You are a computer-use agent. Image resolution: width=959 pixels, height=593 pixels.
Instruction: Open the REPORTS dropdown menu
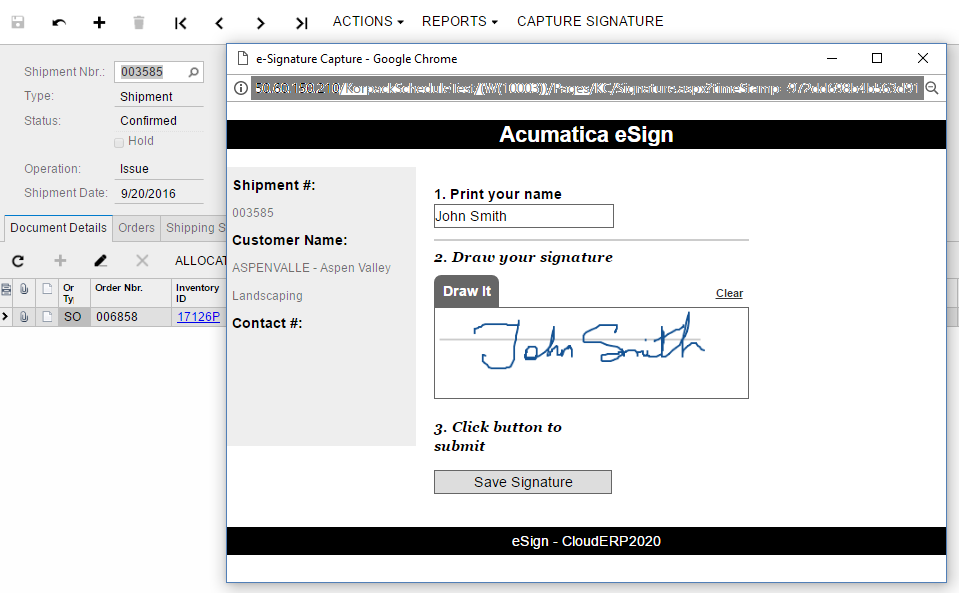[459, 21]
